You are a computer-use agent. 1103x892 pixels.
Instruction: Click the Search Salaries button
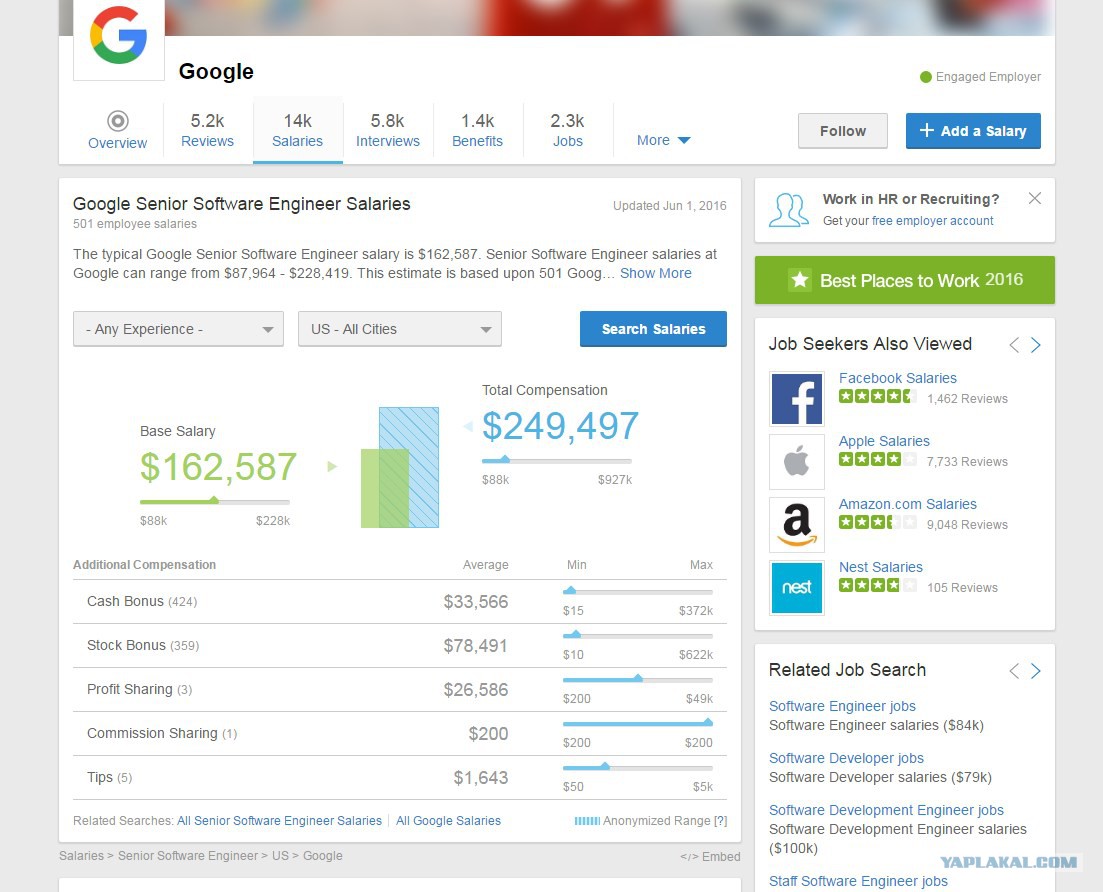click(x=653, y=329)
